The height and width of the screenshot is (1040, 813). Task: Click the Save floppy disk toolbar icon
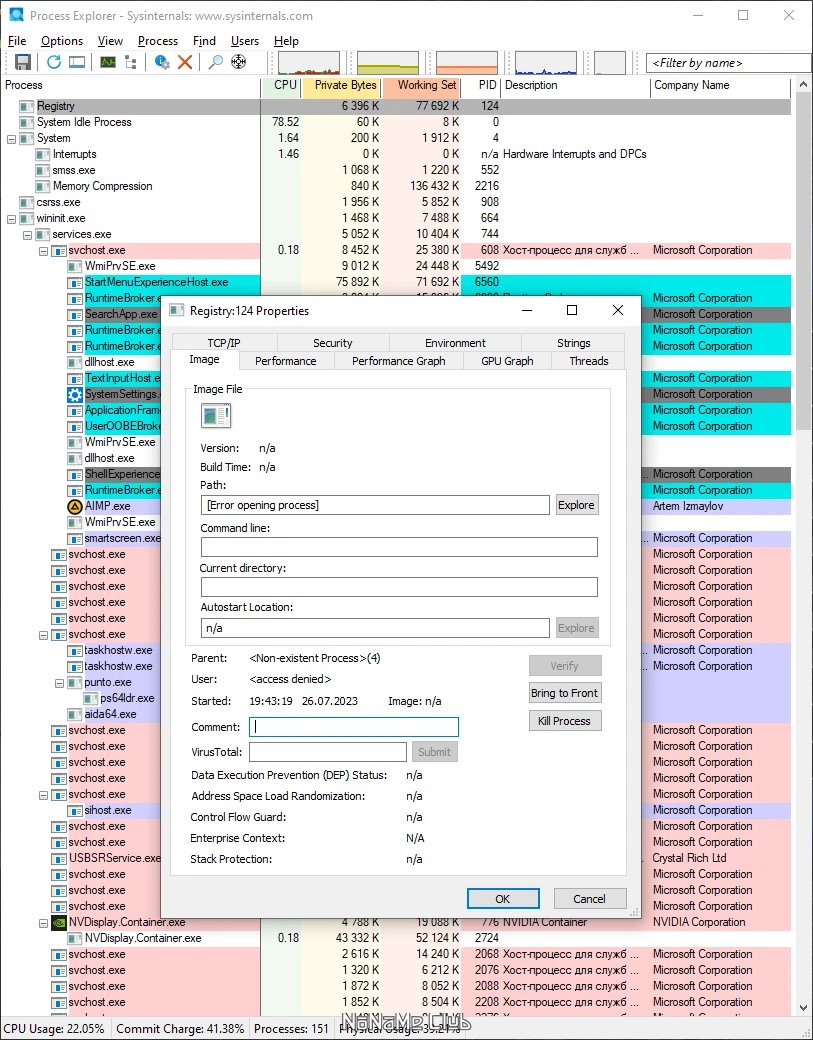pos(23,62)
